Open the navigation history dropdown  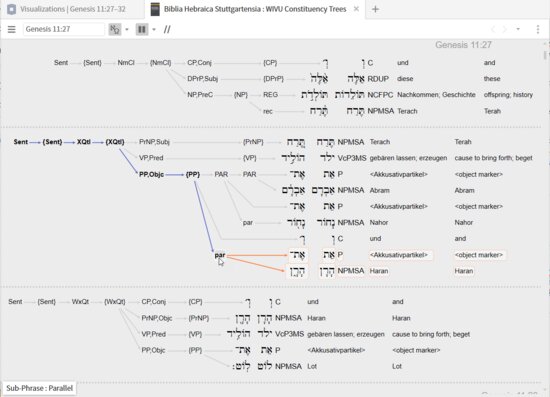[518, 29]
